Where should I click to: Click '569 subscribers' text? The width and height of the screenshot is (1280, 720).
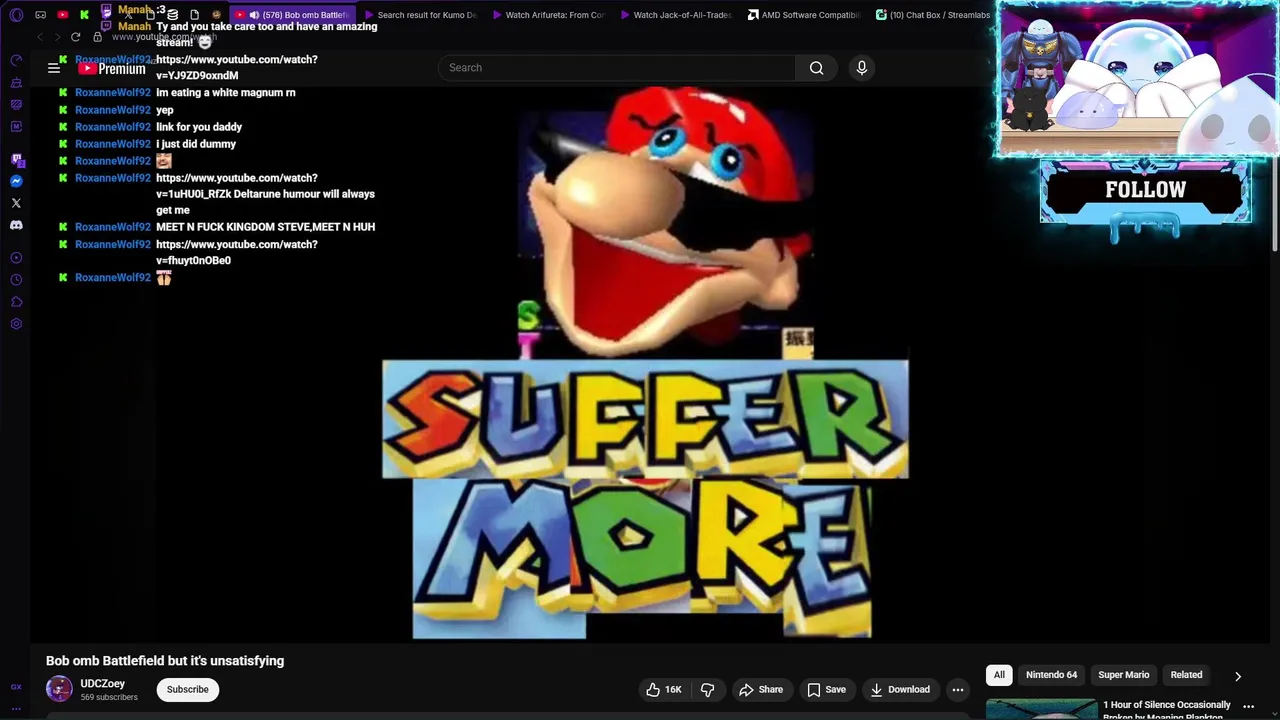[109, 697]
